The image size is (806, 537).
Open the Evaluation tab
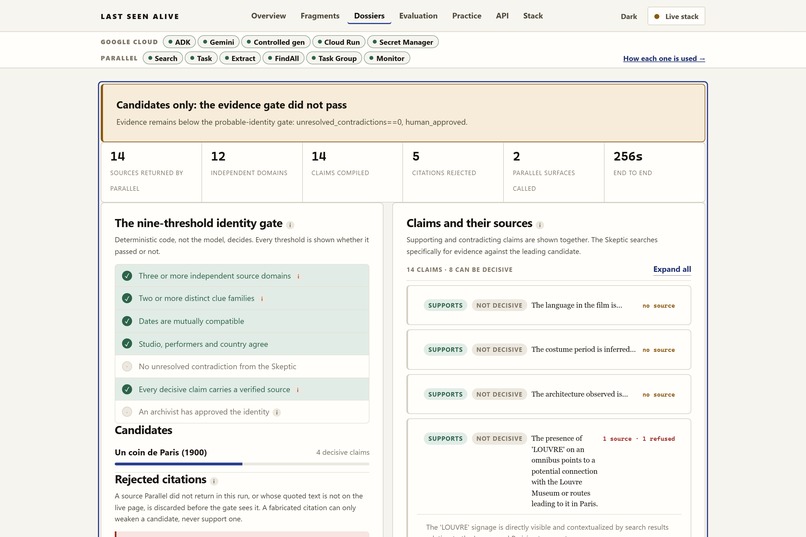(418, 16)
